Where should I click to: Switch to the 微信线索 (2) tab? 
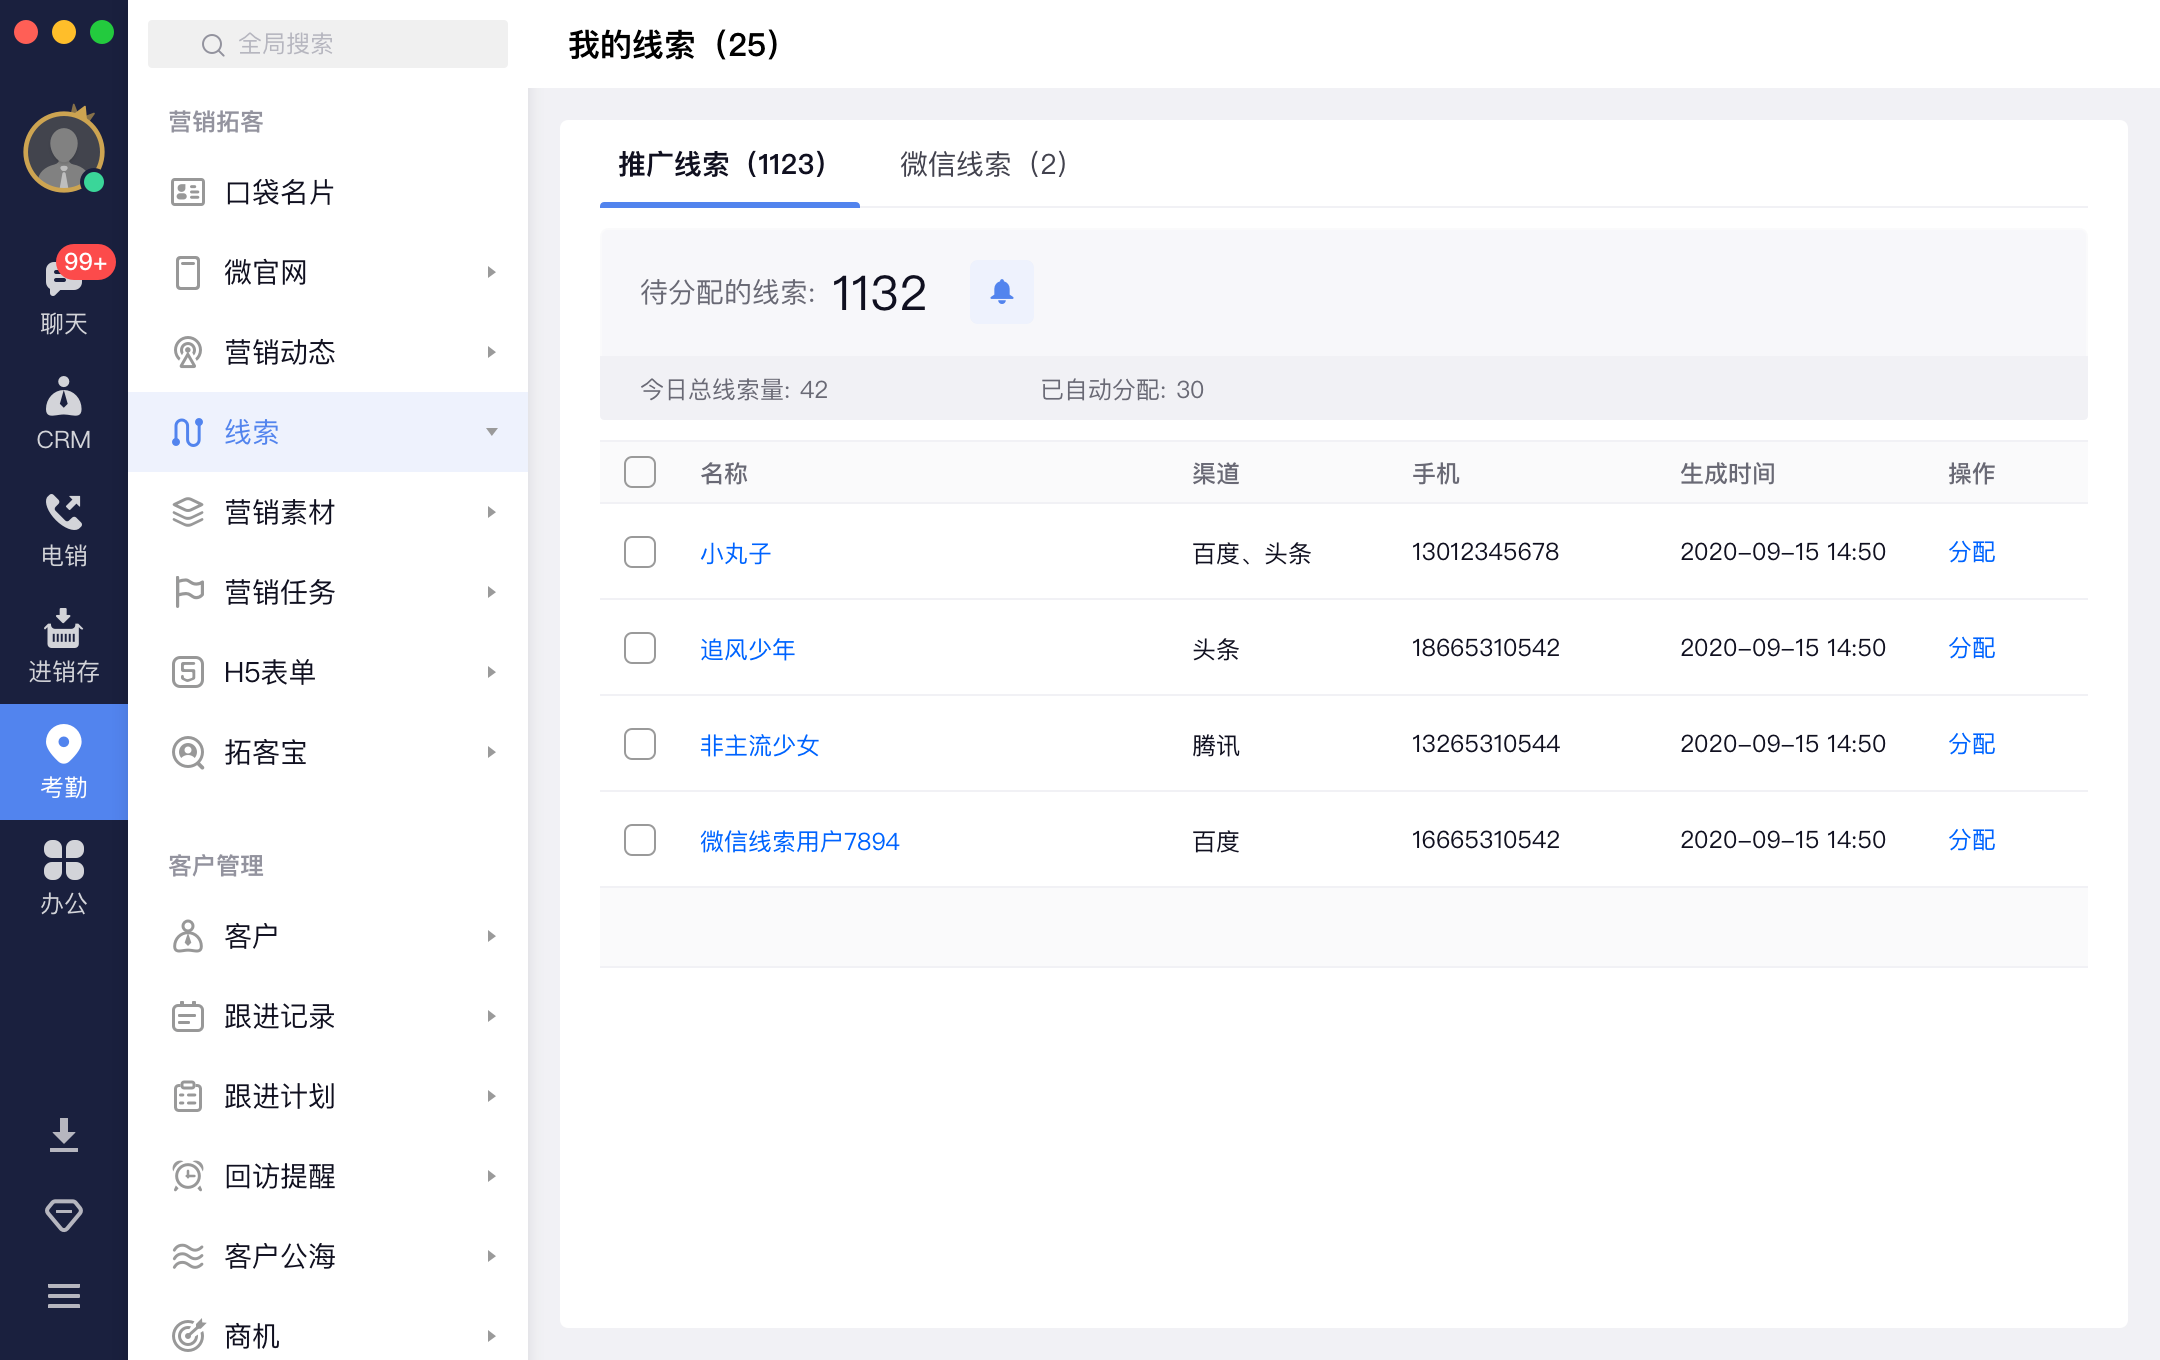(x=983, y=164)
